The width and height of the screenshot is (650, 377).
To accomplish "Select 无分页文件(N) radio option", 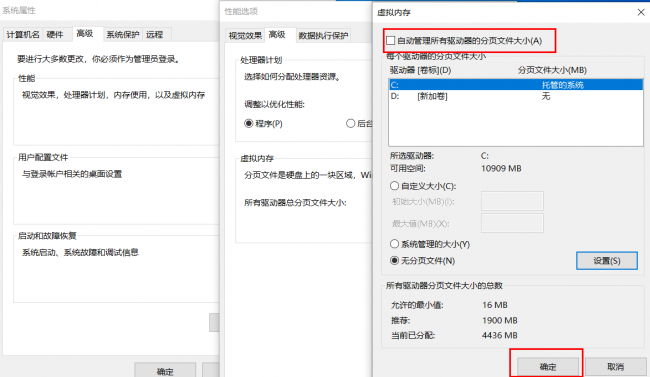I will click(x=395, y=260).
